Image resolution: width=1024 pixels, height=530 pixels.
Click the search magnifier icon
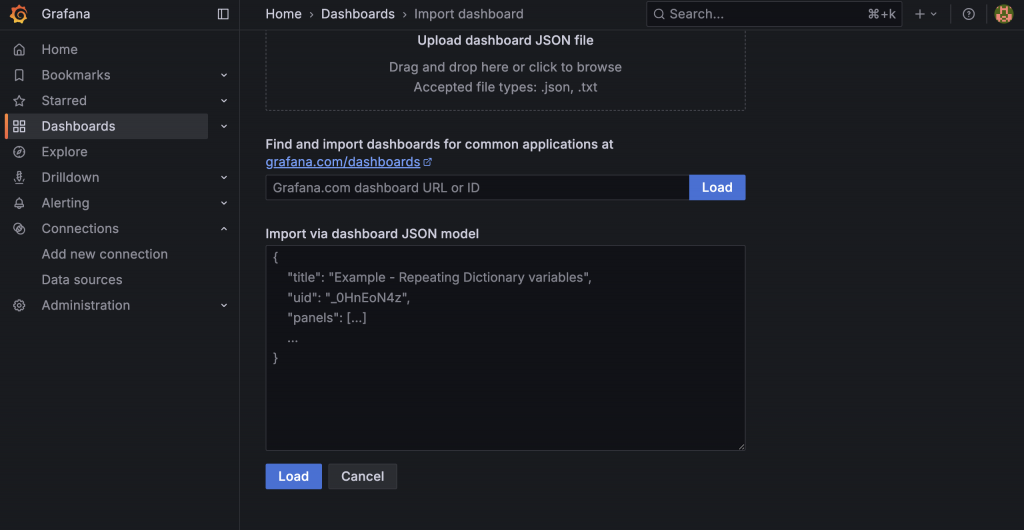[x=659, y=14]
